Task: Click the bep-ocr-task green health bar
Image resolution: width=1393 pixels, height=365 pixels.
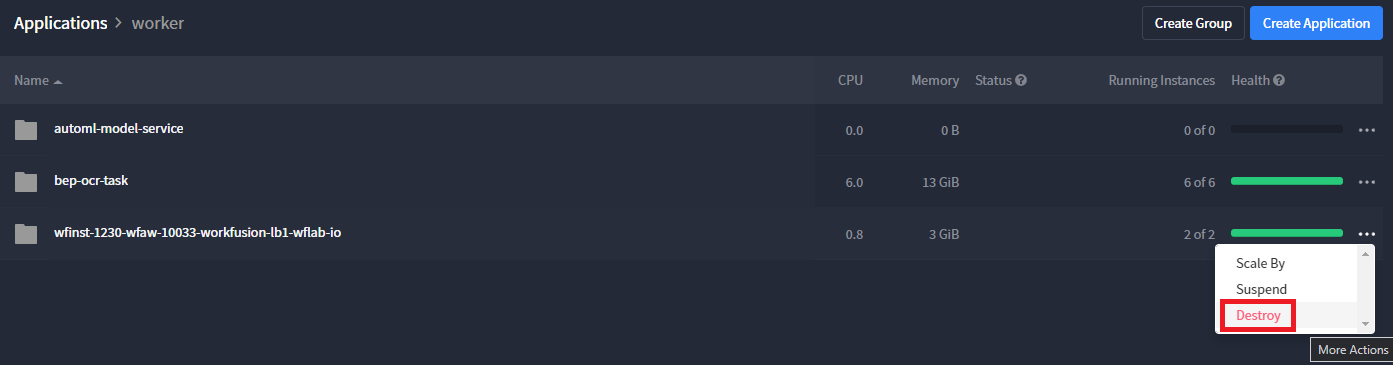Action: pos(1286,181)
